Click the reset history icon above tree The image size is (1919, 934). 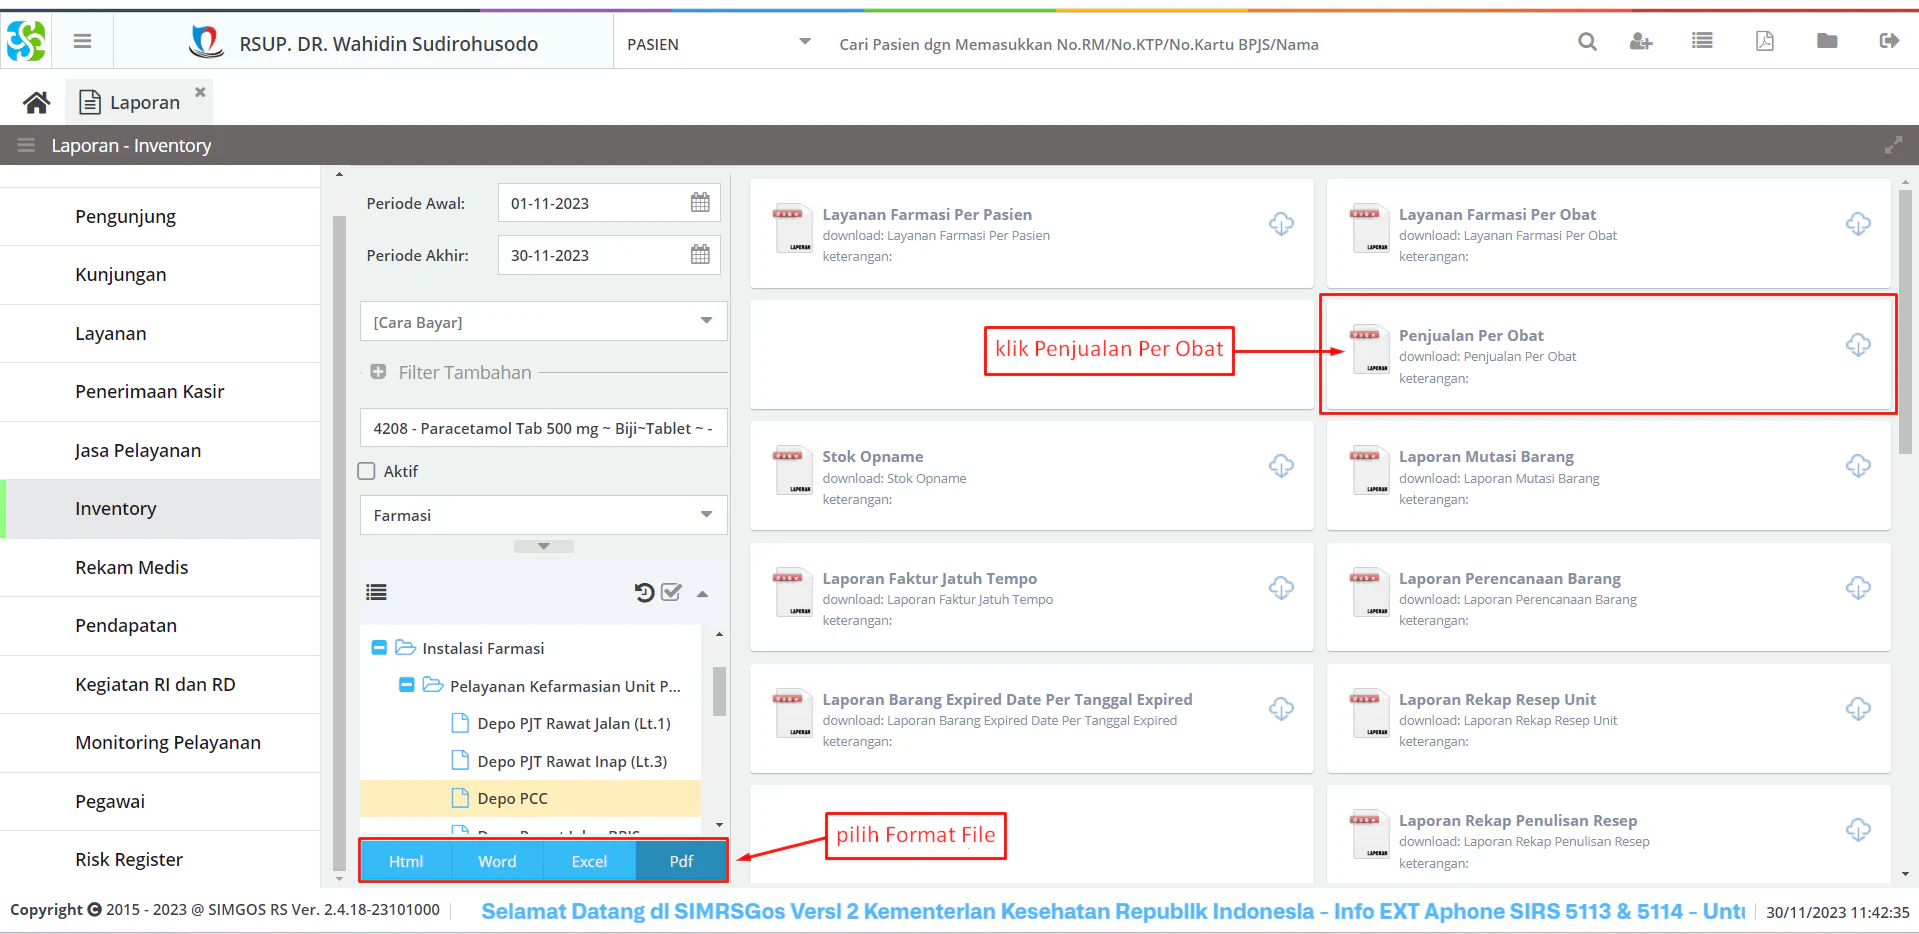[644, 593]
